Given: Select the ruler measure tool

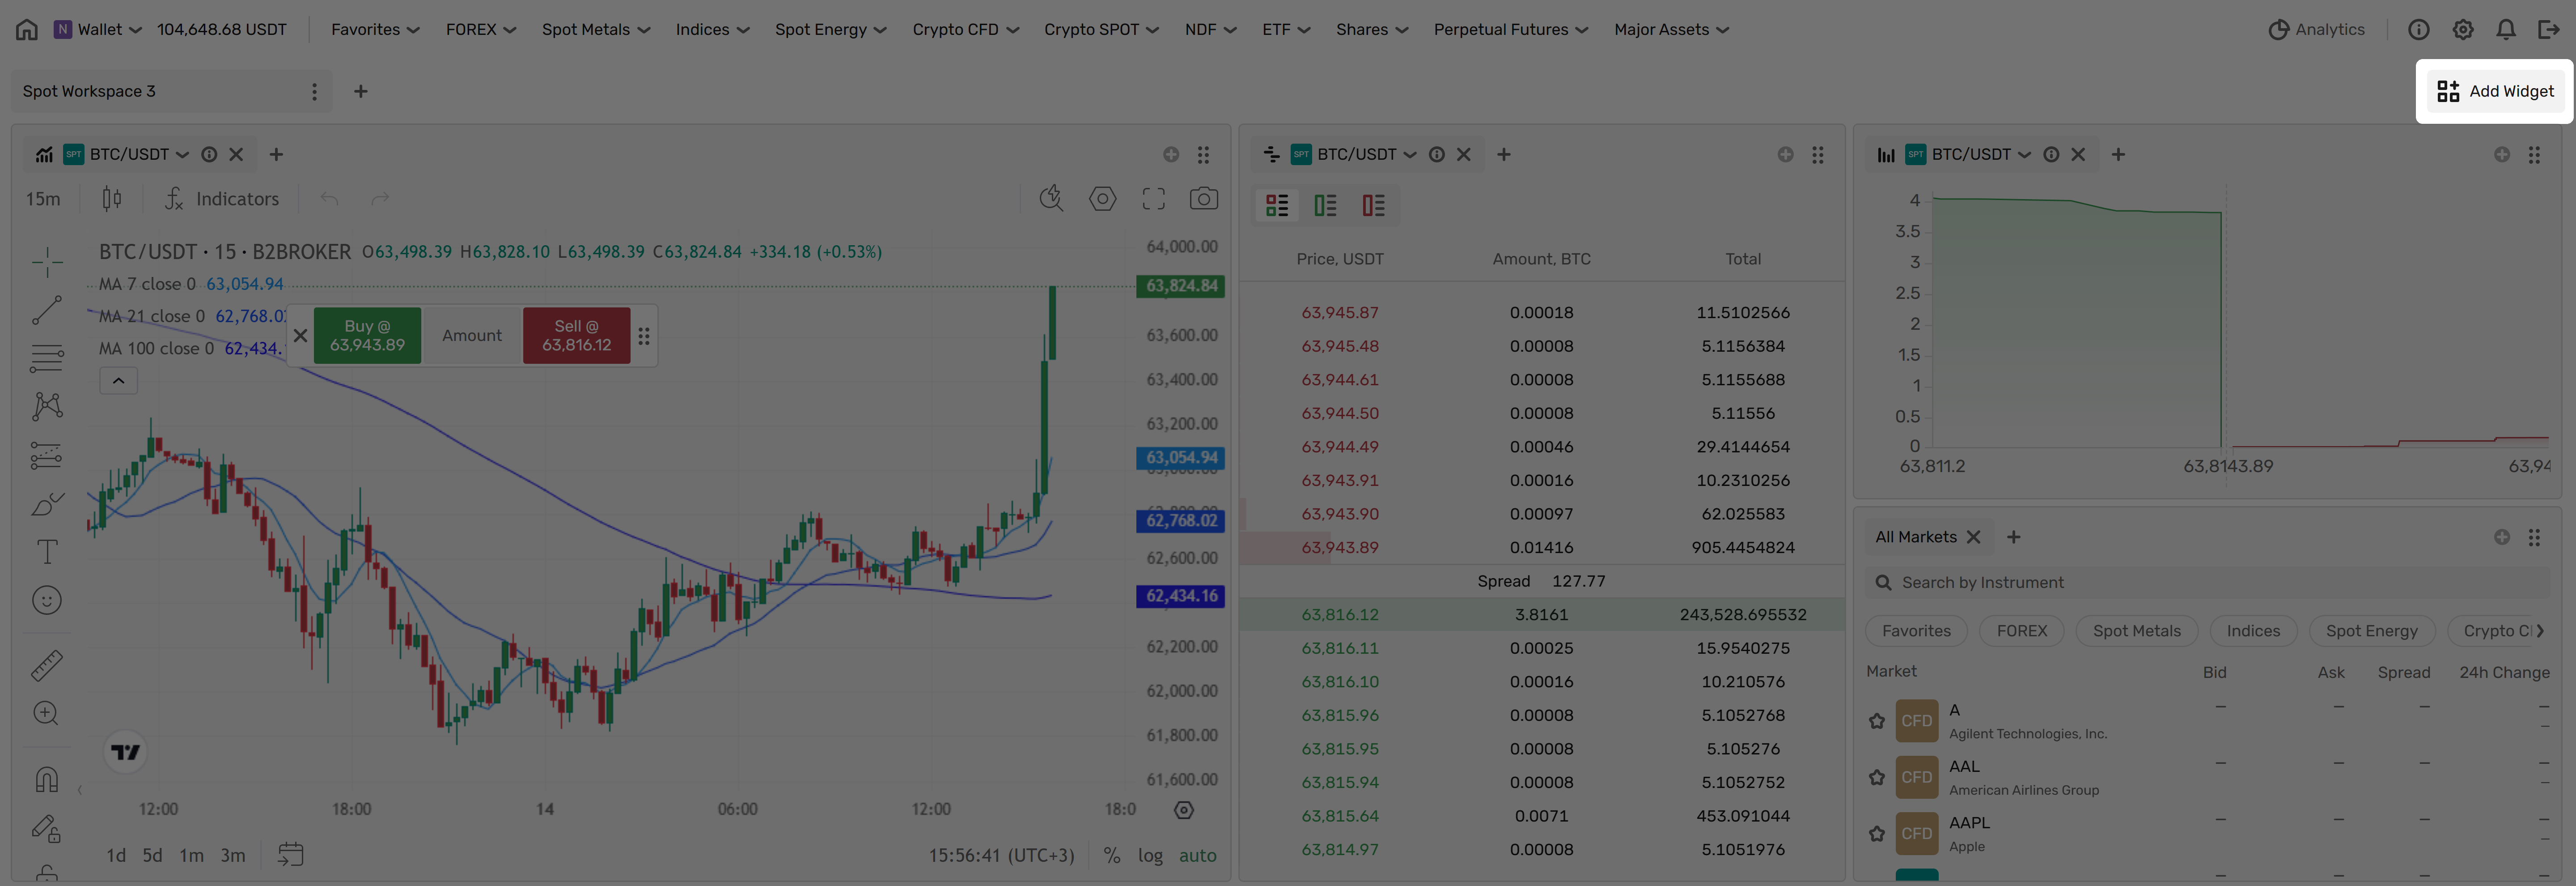Looking at the screenshot, I should pos(47,665).
